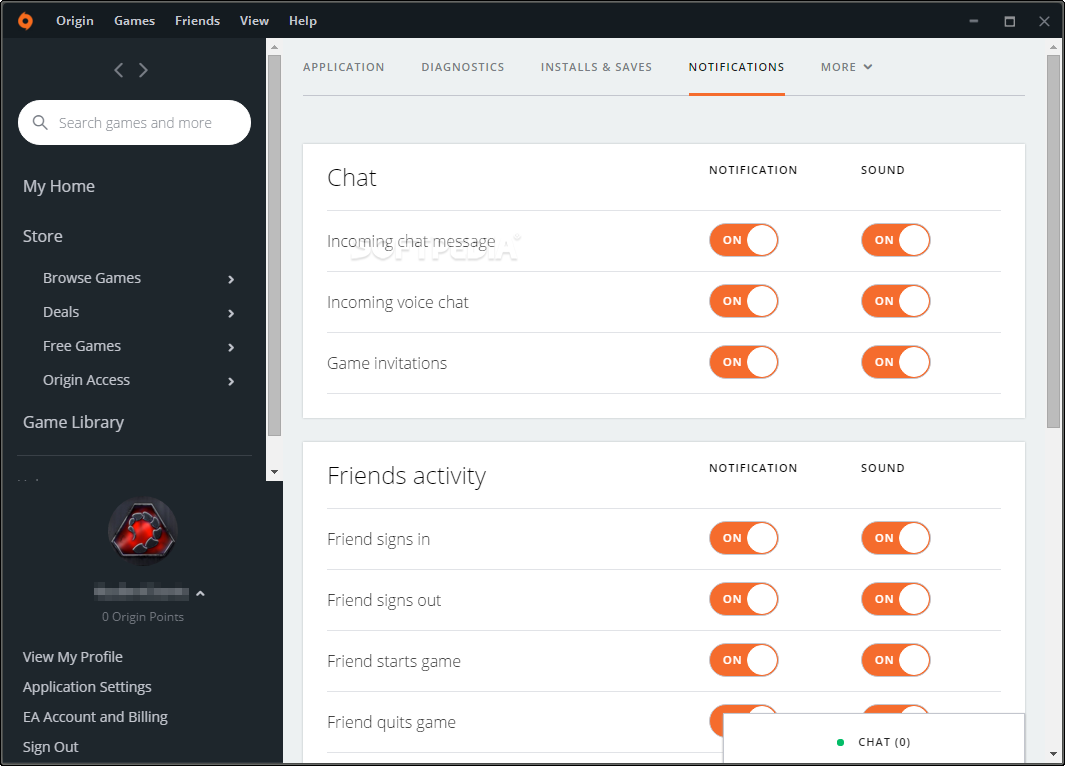Image resolution: width=1065 pixels, height=766 pixels.
Task: Click the Friends activity heading
Action: click(x=406, y=475)
